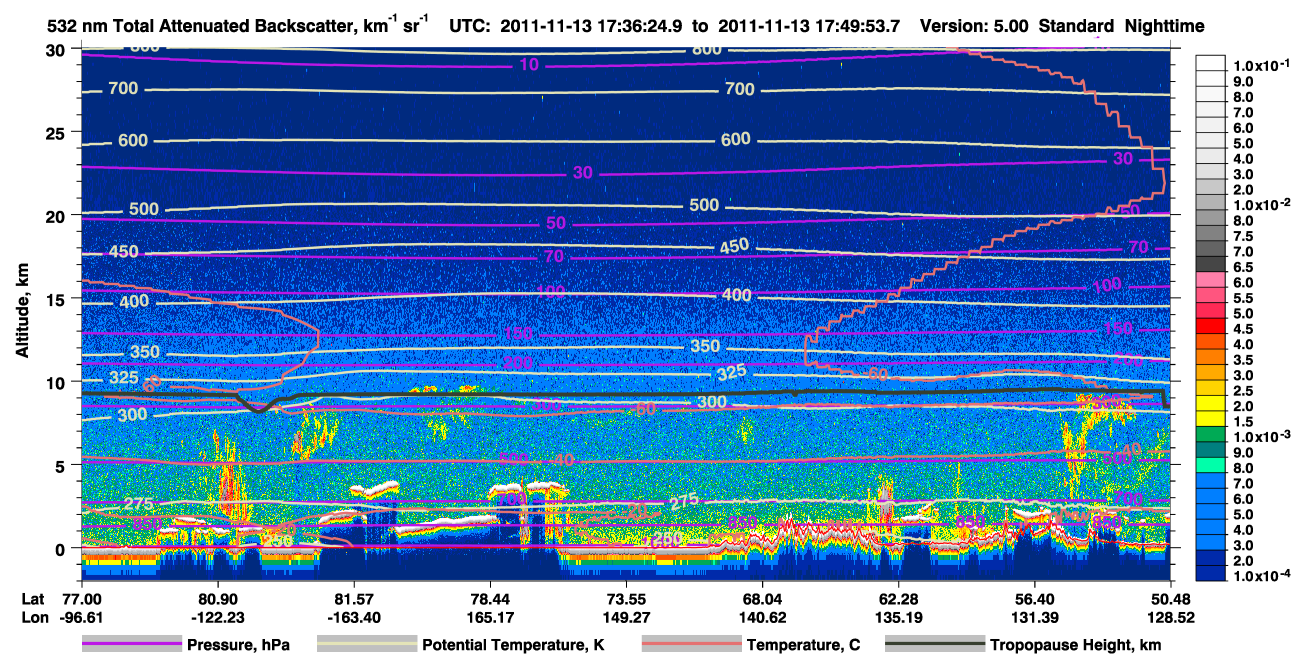Select the 'Potential Temperature, K' legend label

point(513,646)
